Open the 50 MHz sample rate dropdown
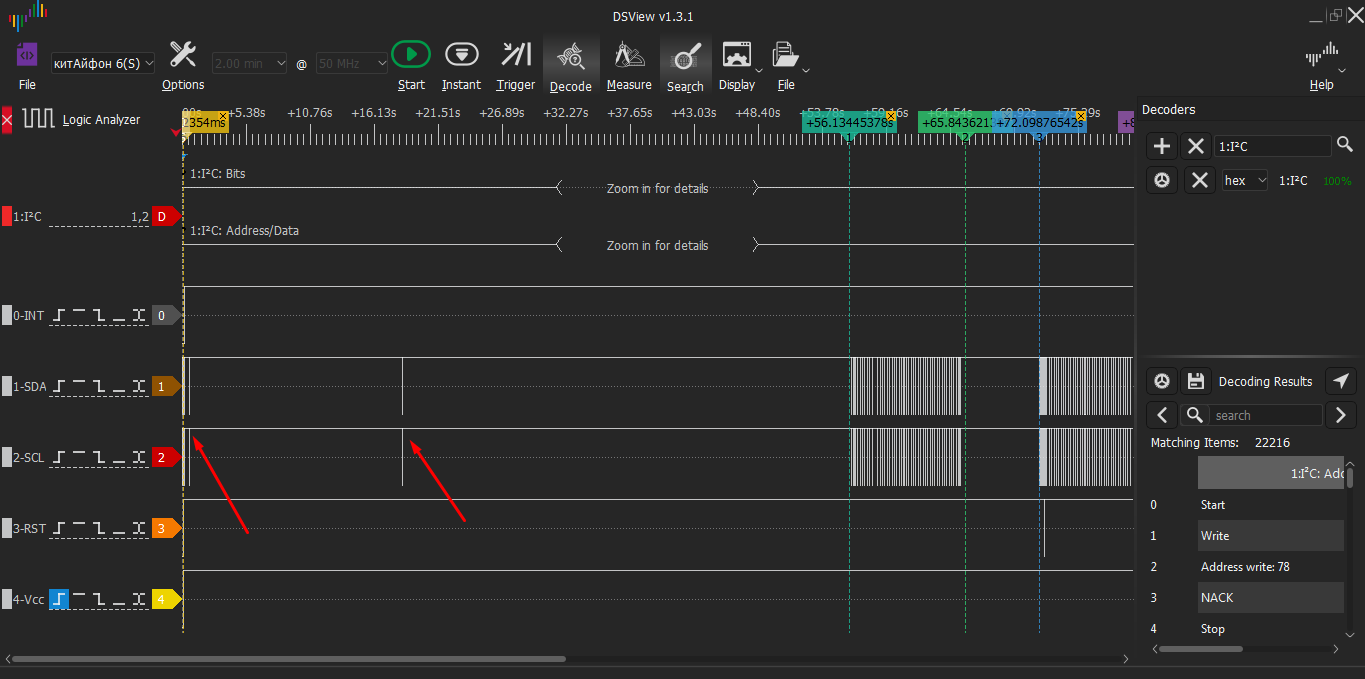The width and height of the screenshot is (1365, 679). pos(351,63)
